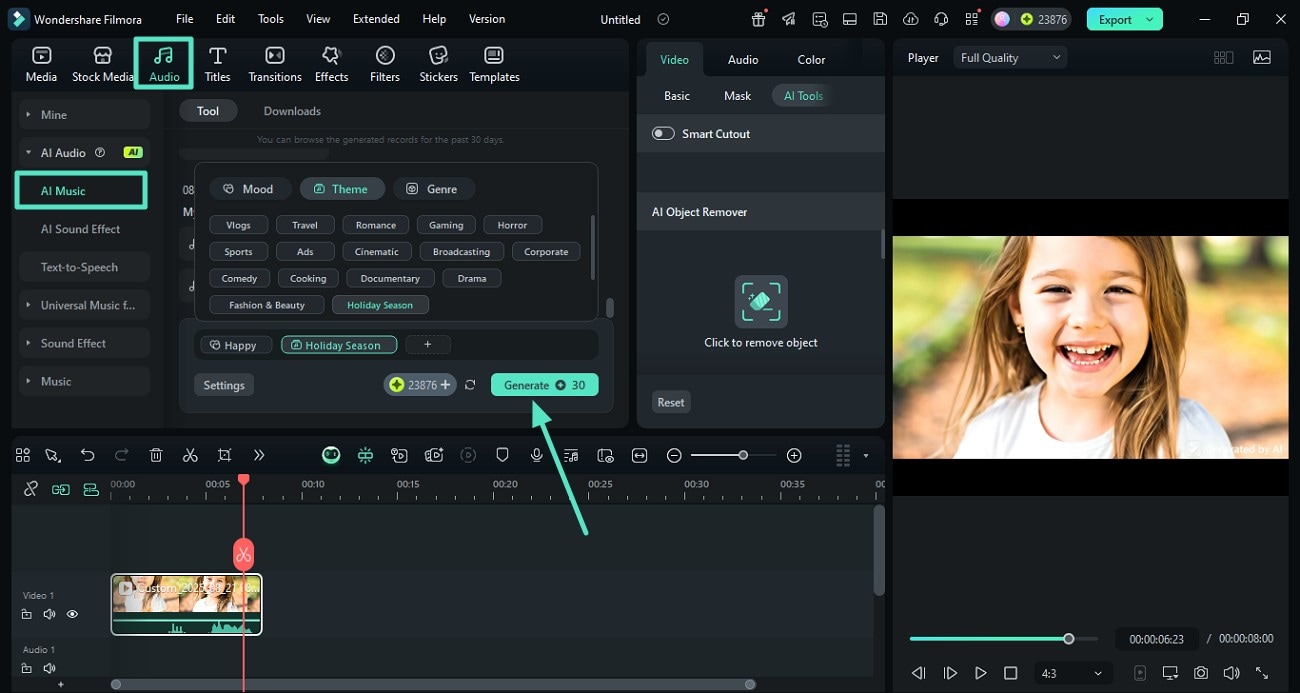
Task: Click the marker shield icon in toolbar
Action: point(503,455)
